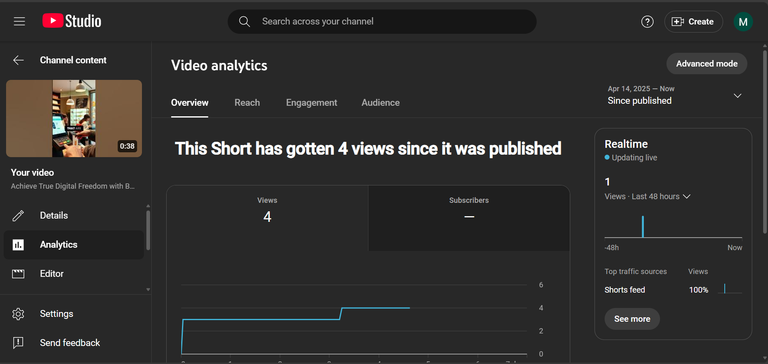Click the 100% Shorts feed value
The image size is (768, 364).
(x=698, y=290)
